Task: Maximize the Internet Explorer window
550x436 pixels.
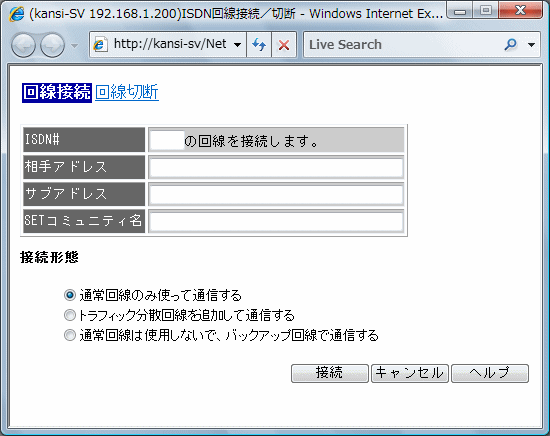Action: pyautogui.click(x=485, y=11)
